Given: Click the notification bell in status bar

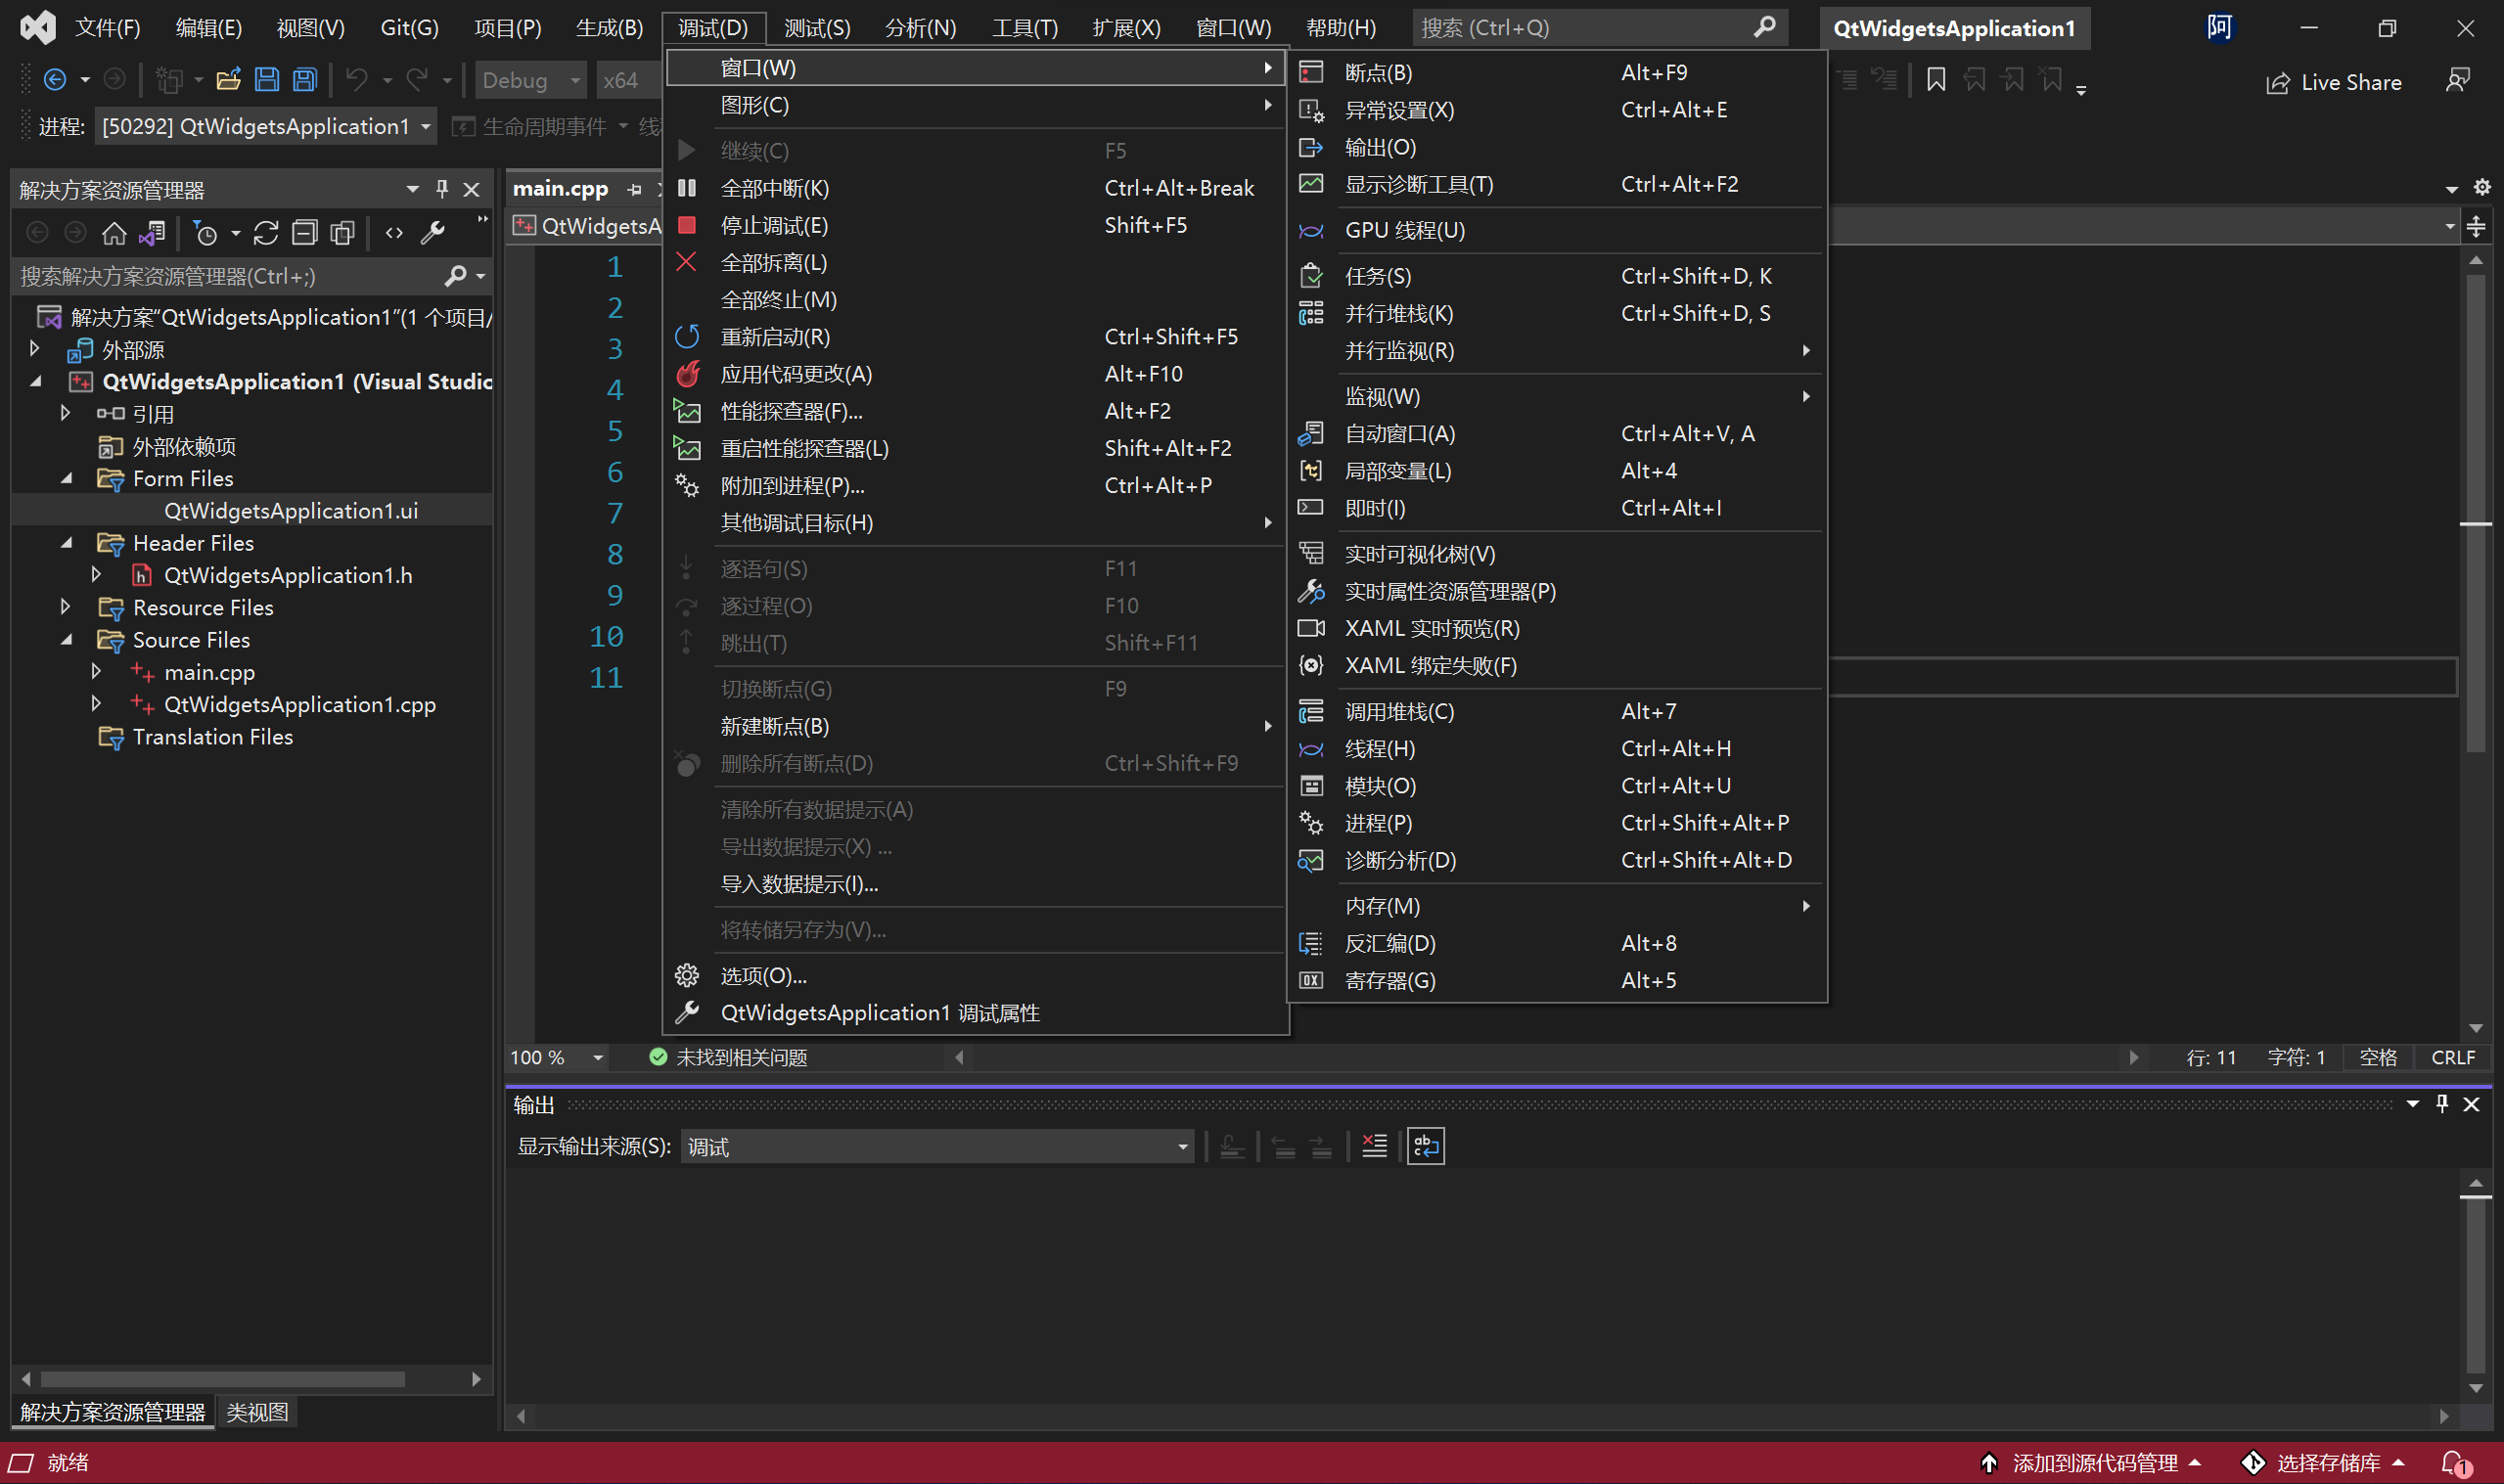Looking at the screenshot, I should pyautogui.click(x=2455, y=1463).
